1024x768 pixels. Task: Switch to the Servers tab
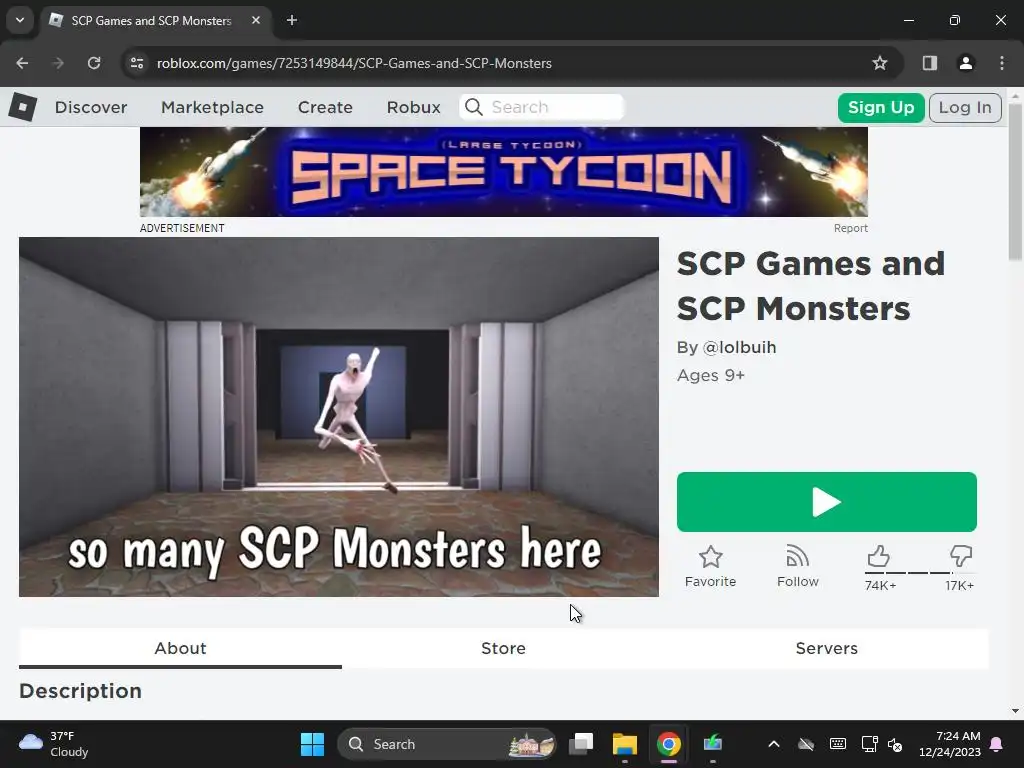(x=826, y=648)
